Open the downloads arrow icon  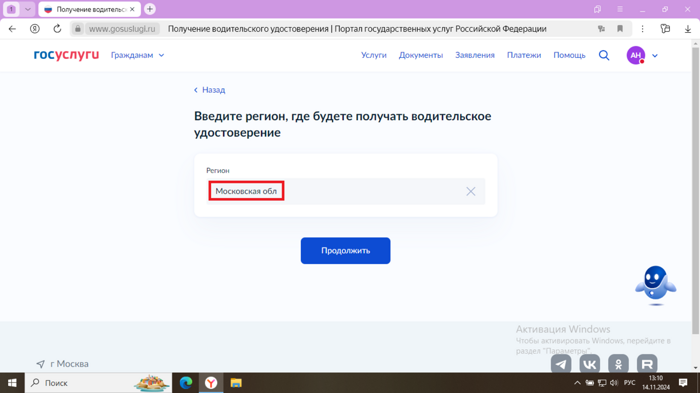coord(688,29)
